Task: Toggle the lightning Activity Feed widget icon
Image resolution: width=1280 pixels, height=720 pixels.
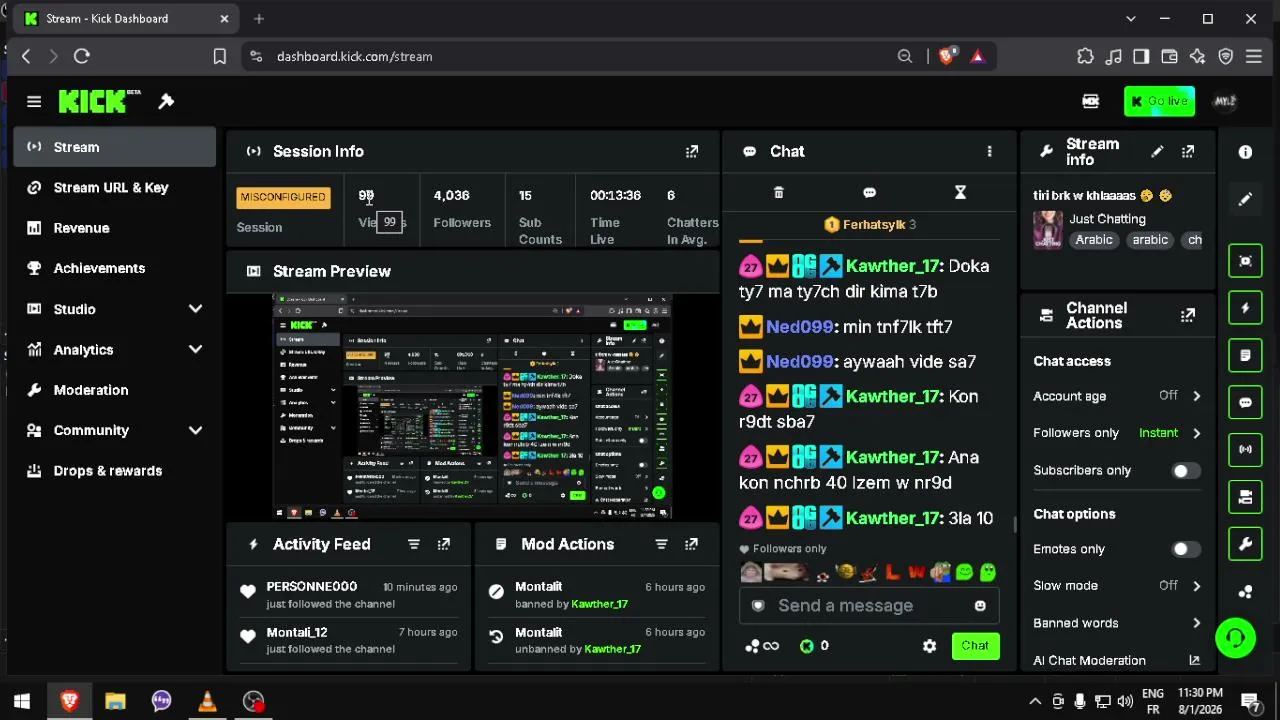Action: (1245, 308)
